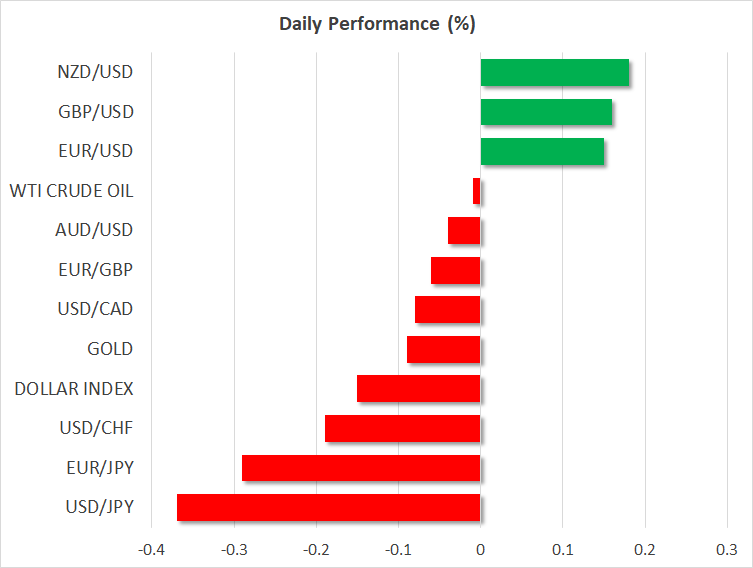Select the longest red USD/JPY bar

[x=329, y=507]
